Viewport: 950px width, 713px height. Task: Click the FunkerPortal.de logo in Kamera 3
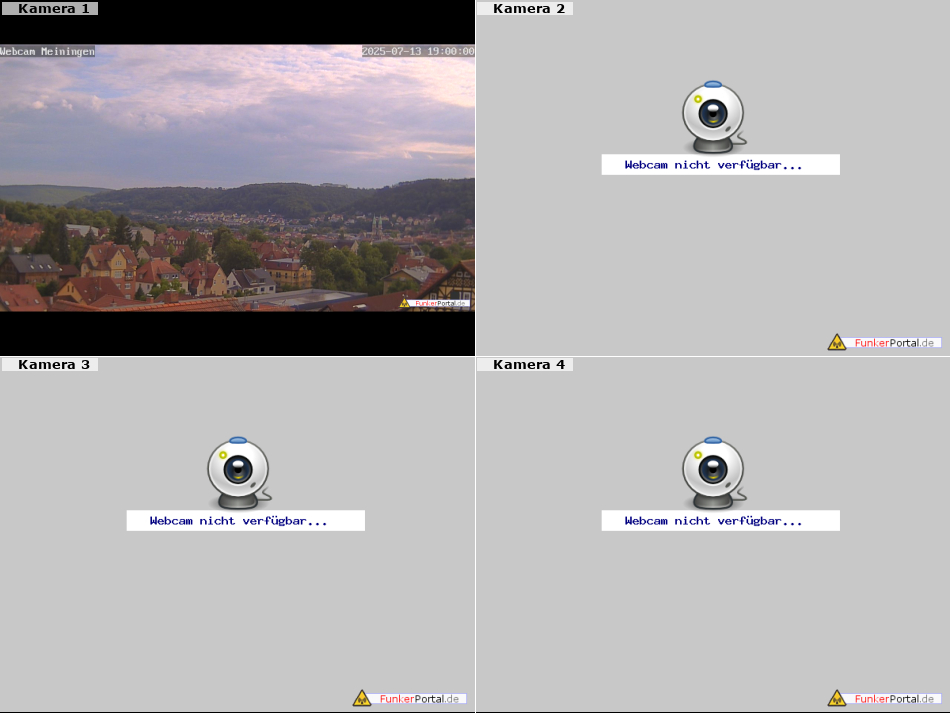410,698
